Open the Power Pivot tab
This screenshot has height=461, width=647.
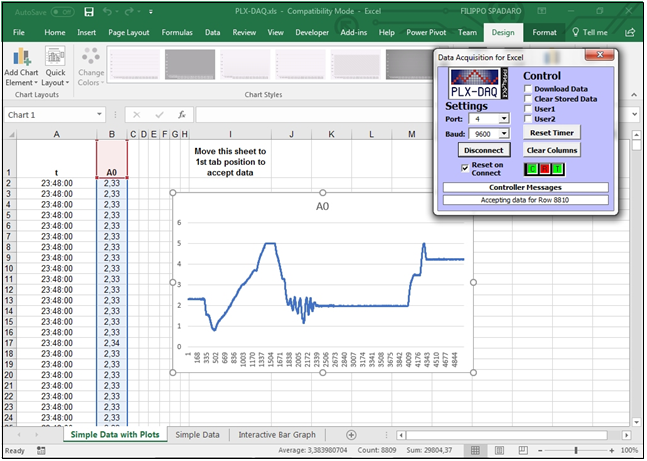[x=426, y=32]
